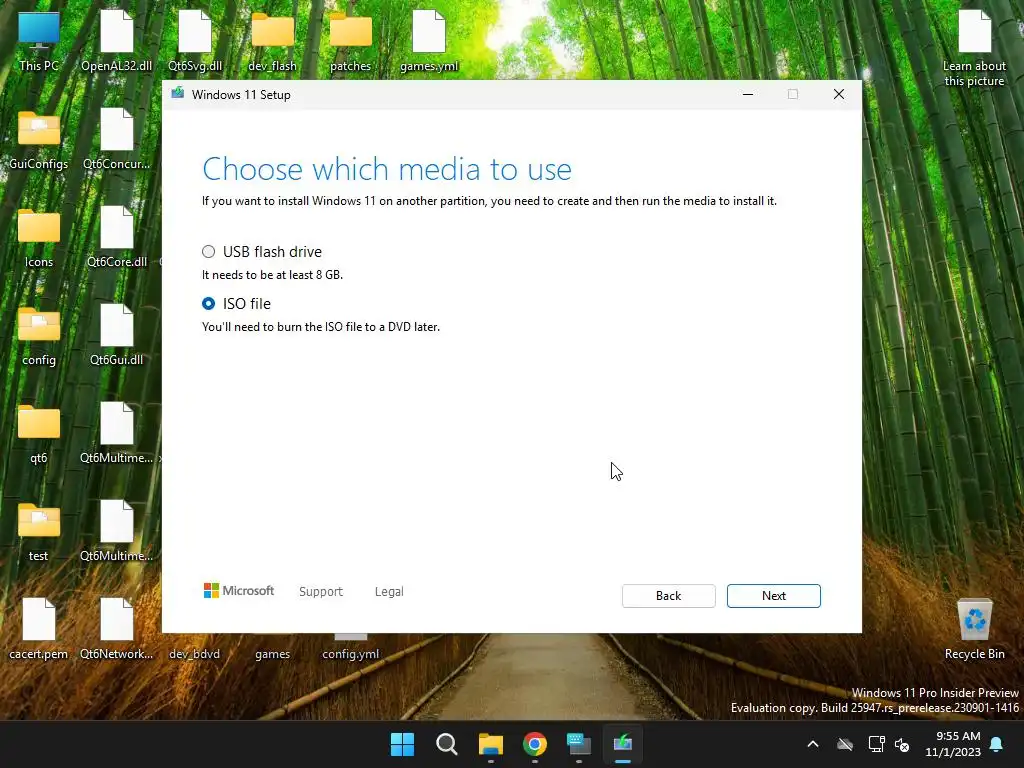This screenshot has width=1024, height=768.
Task: Select cacert.pem file icon
Action: click(39, 630)
